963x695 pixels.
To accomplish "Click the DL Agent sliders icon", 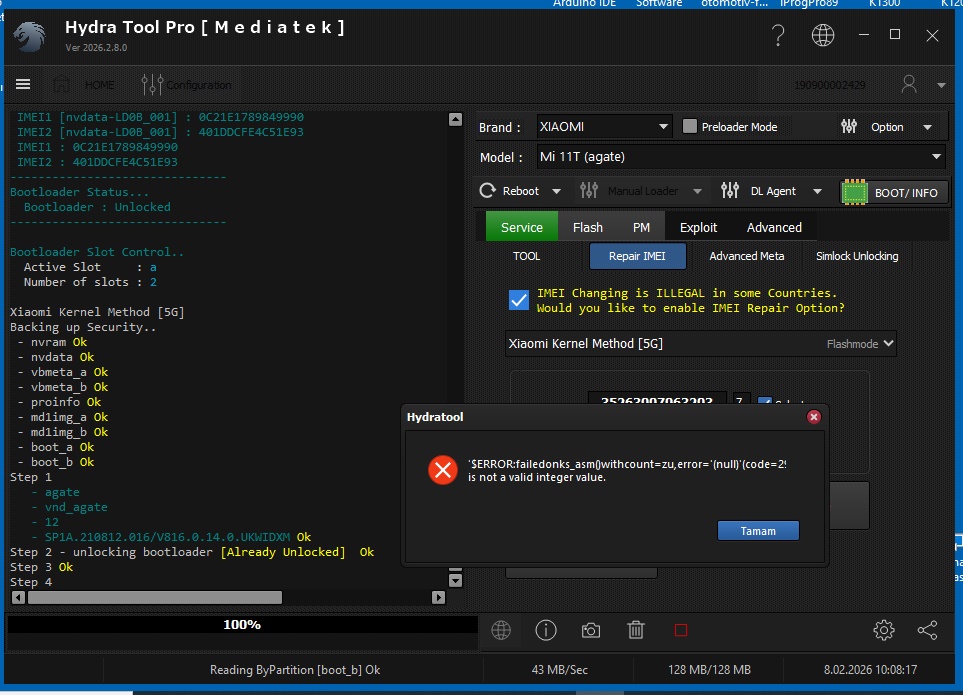I will click(x=730, y=191).
